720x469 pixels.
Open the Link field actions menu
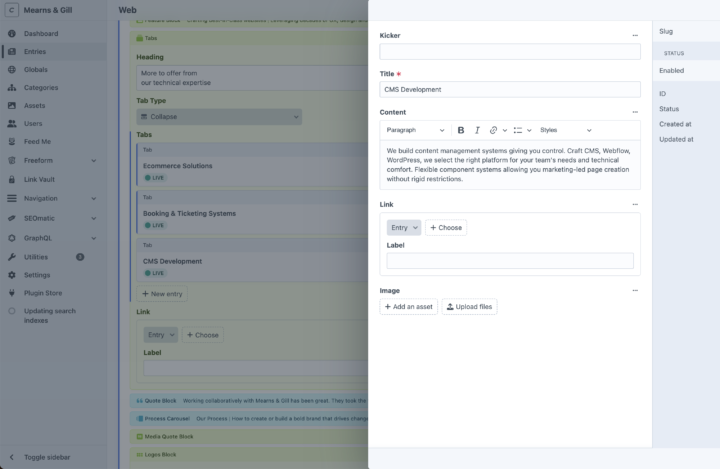(x=635, y=204)
